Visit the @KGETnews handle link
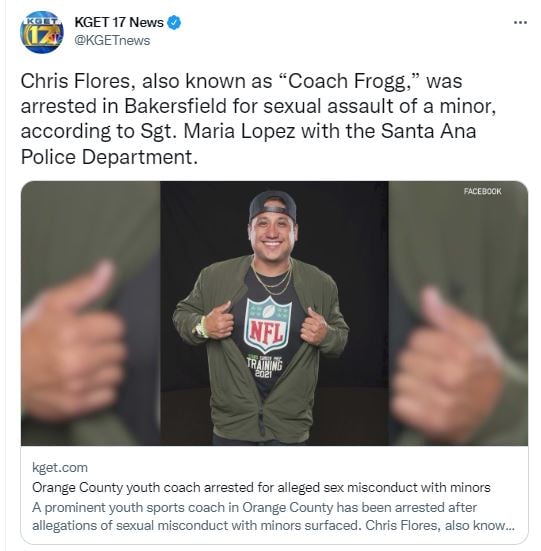 pos(112,41)
